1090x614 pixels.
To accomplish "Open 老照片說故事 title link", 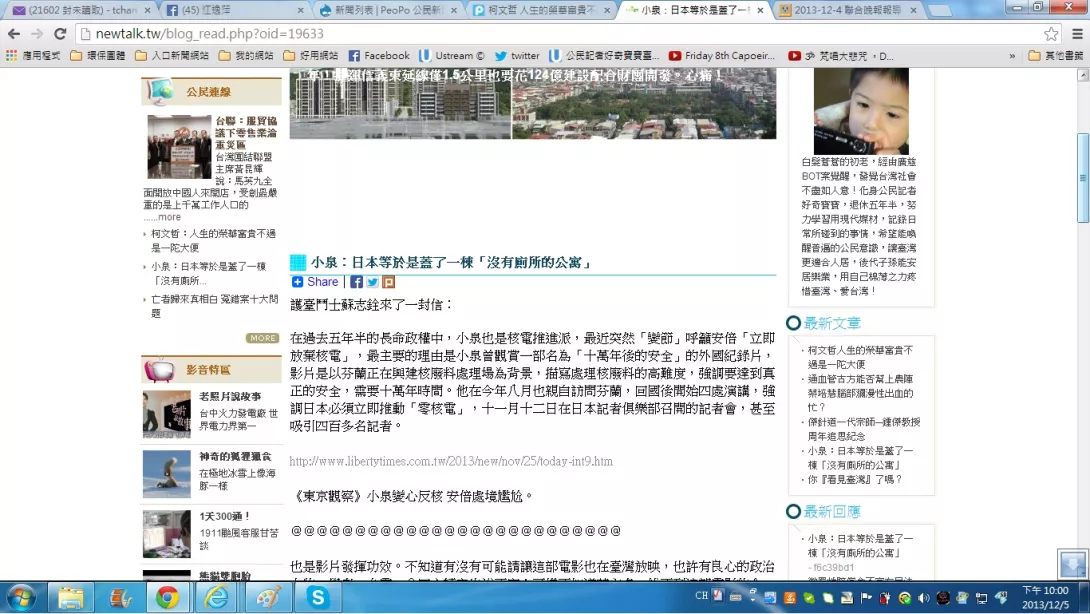I will coord(230,396).
